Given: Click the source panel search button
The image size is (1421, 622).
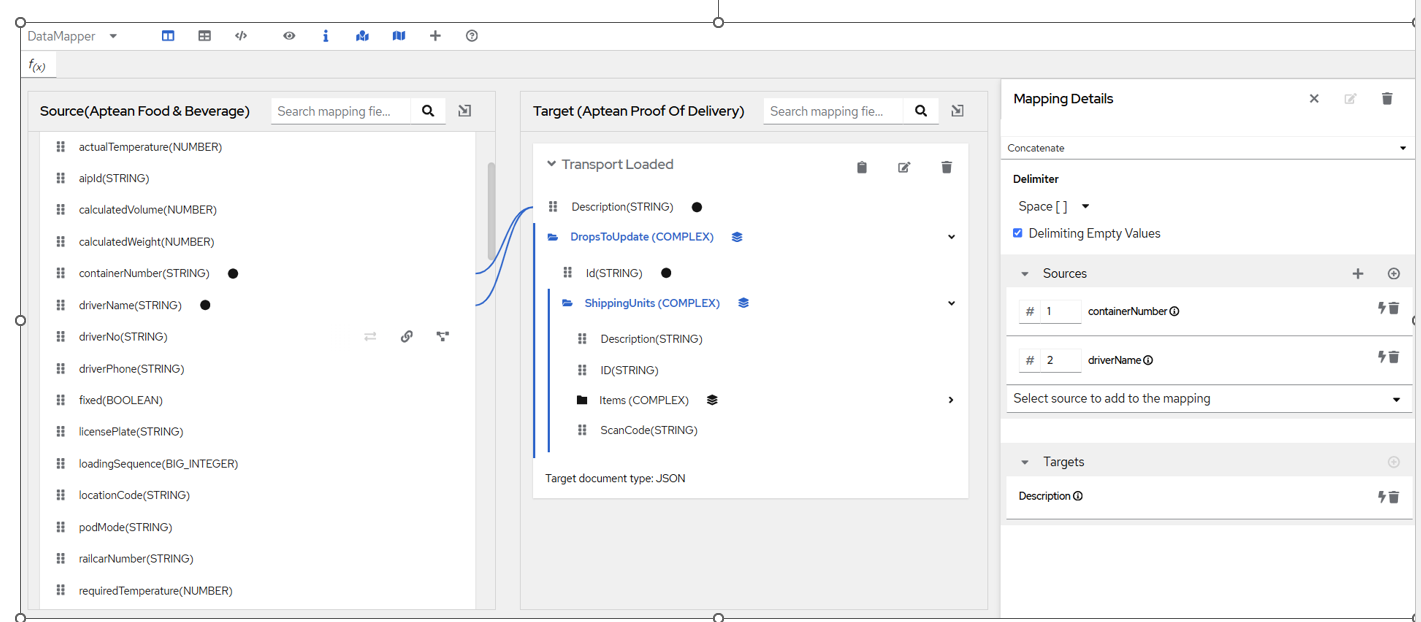Looking at the screenshot, I should 428,111.
